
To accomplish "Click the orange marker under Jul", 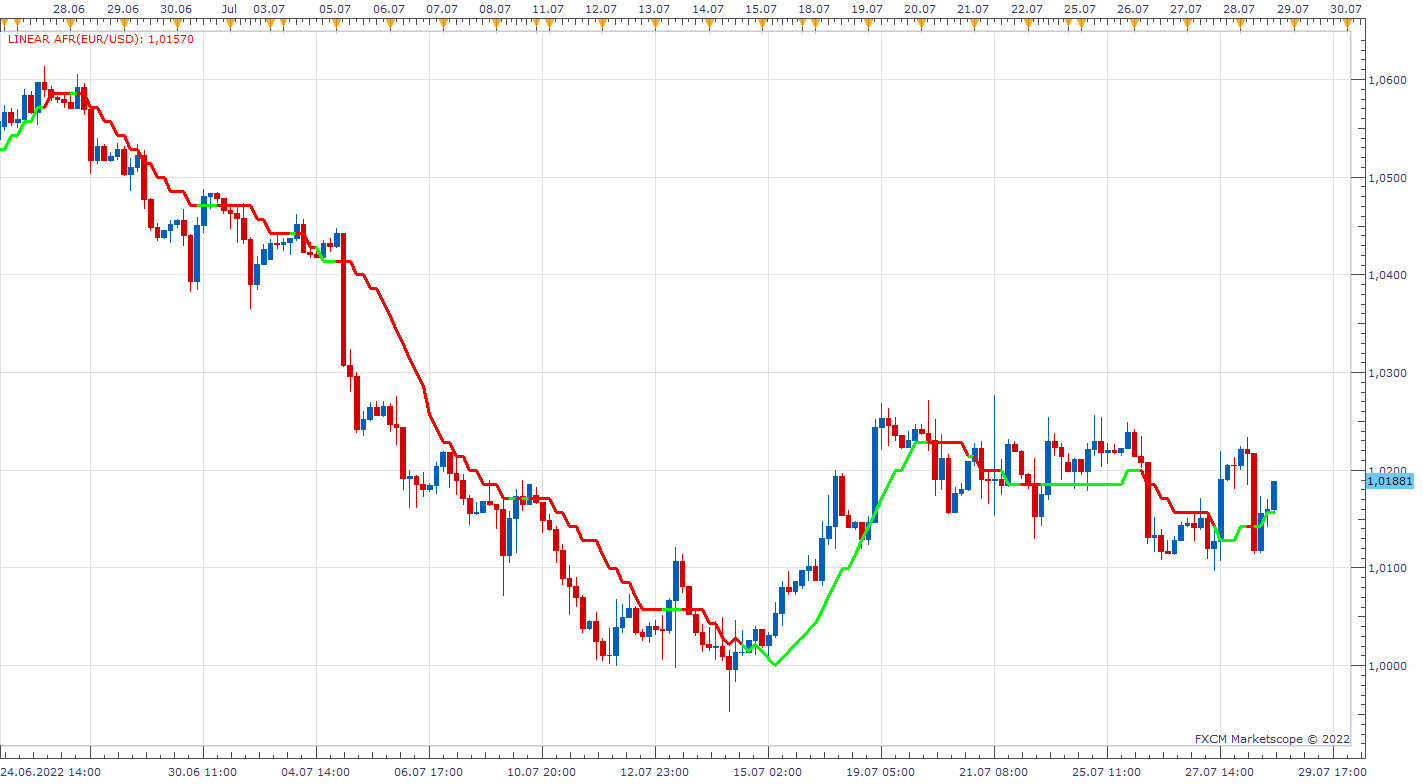I will pyautogui.click(x=229, y=23).
